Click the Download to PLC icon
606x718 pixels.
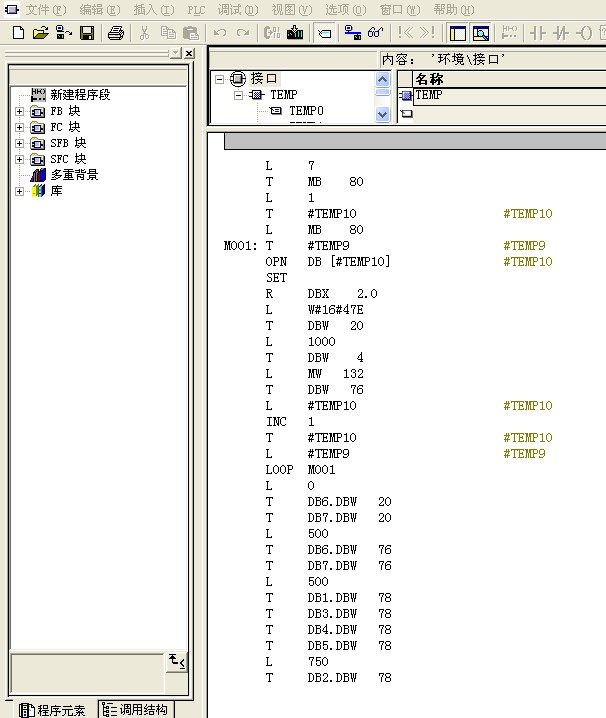tap(295, 33)
